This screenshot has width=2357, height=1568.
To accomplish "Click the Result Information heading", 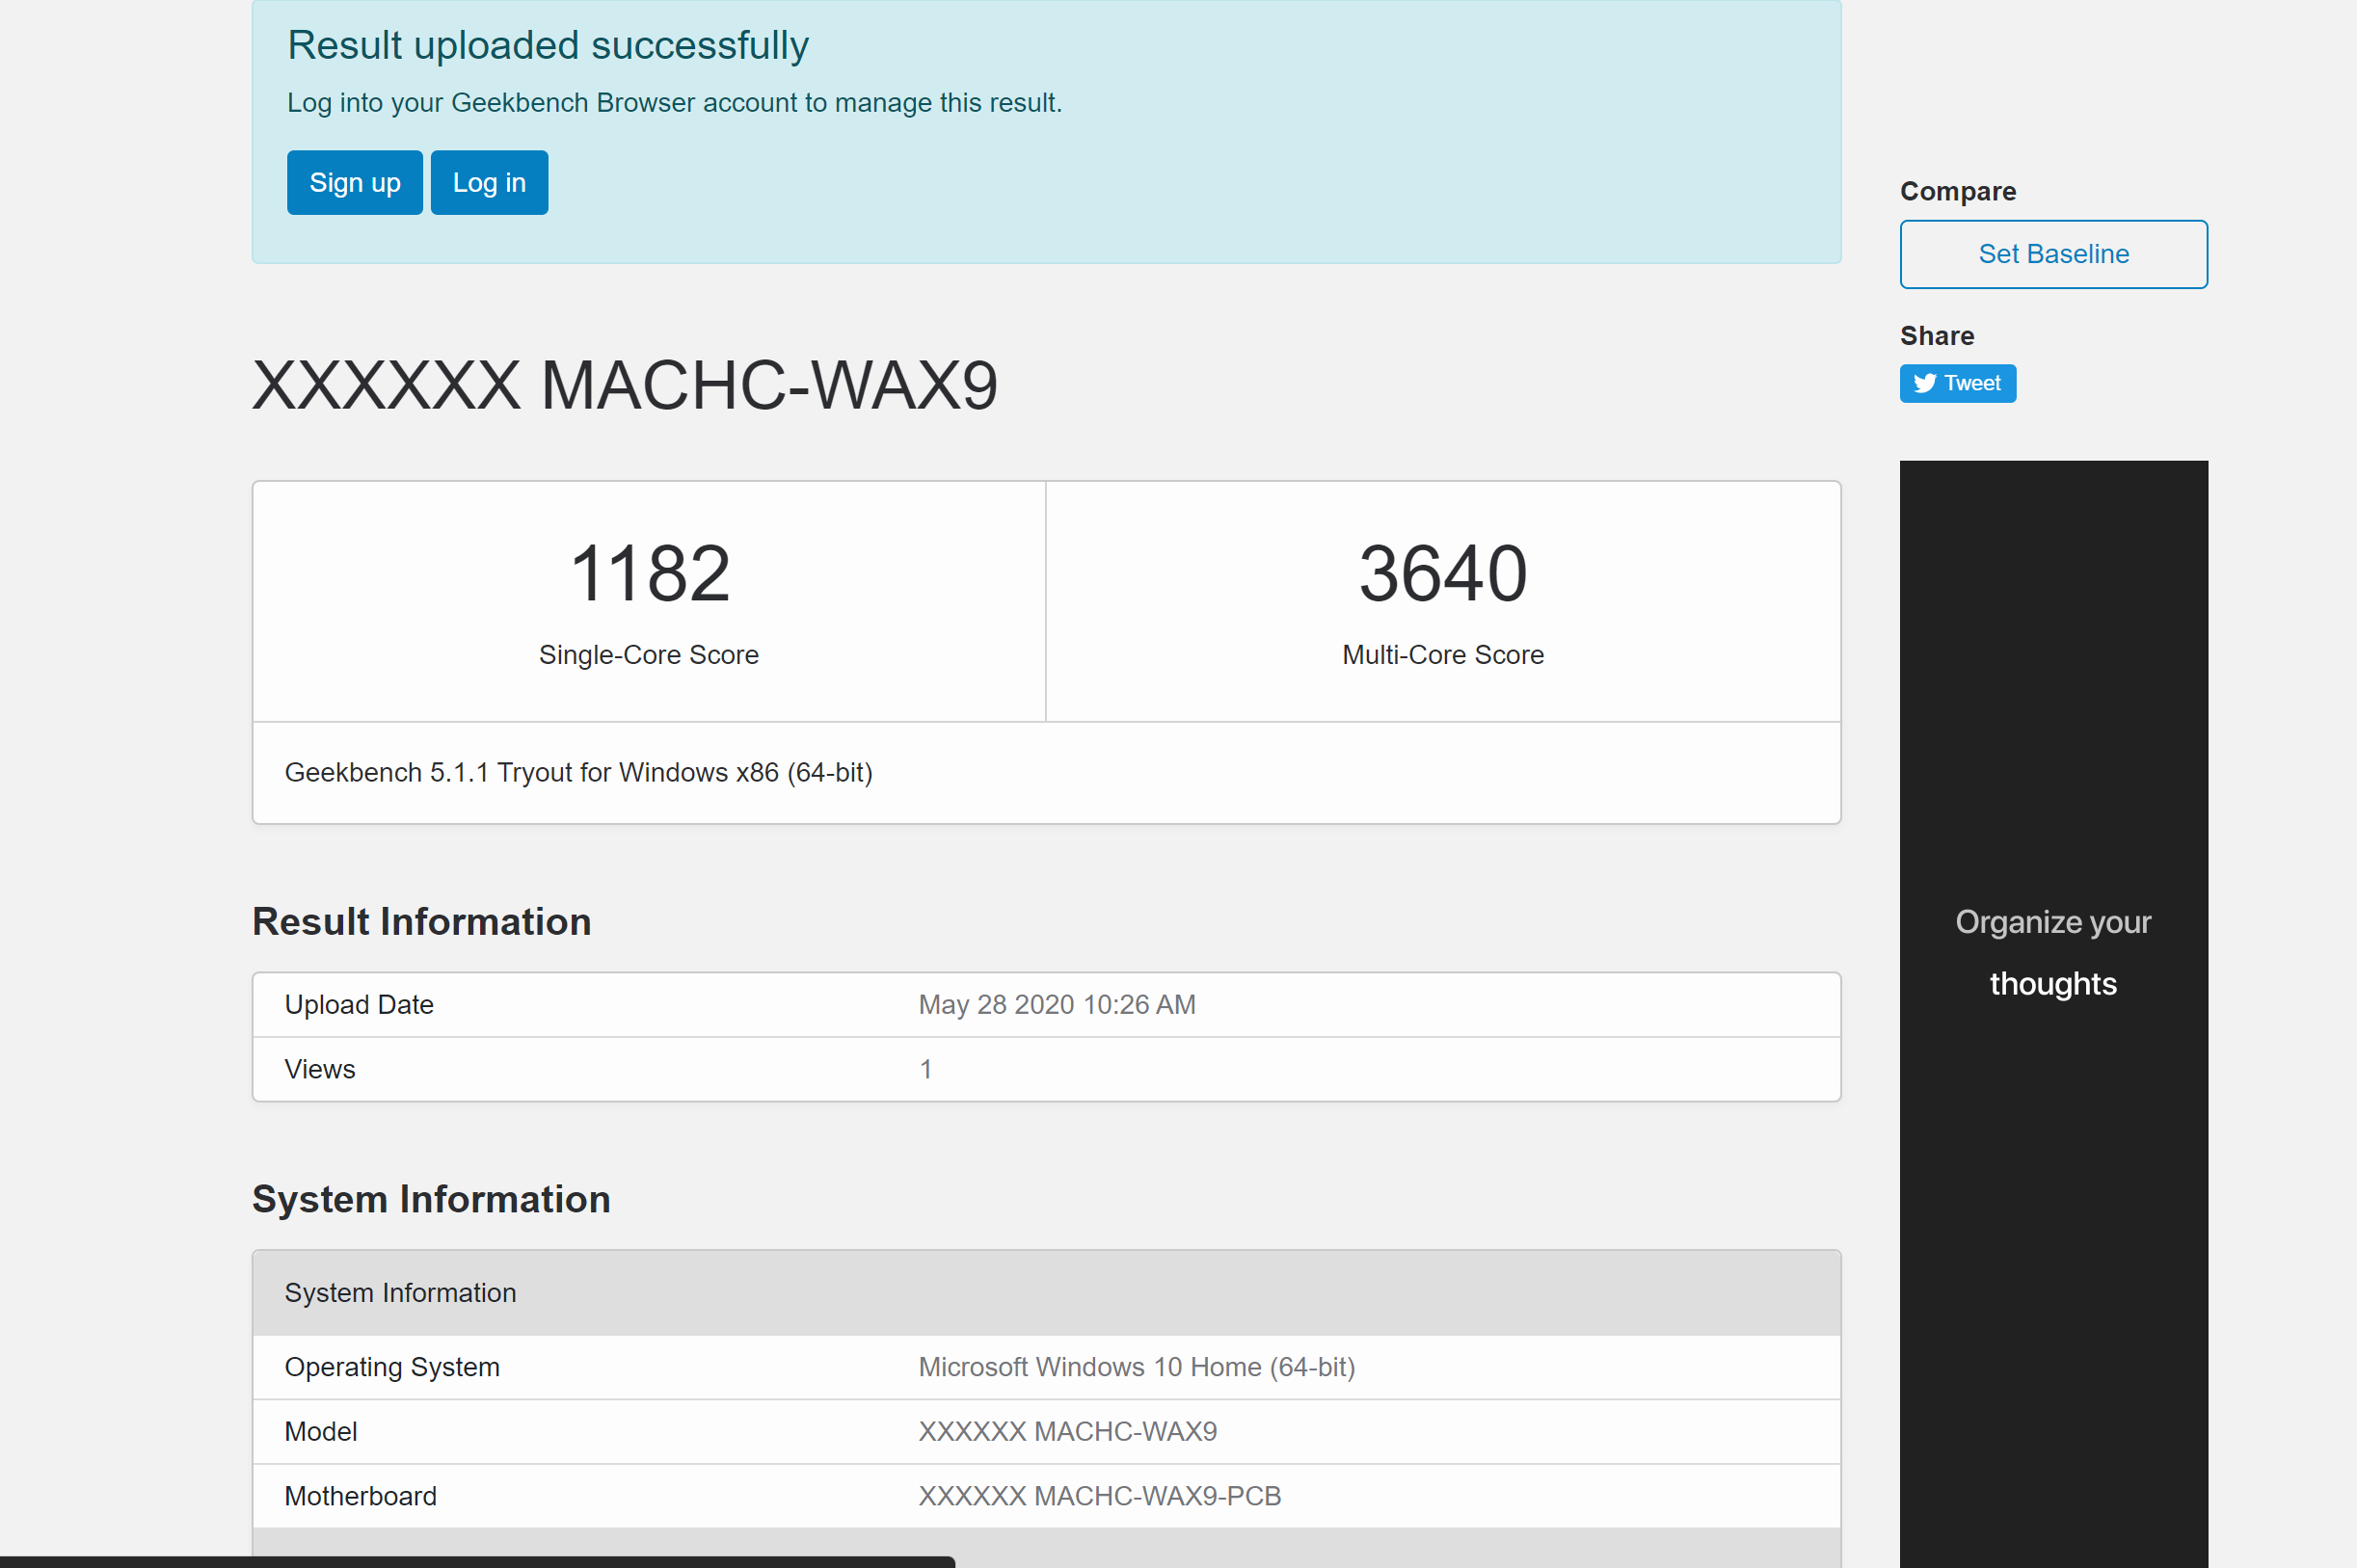I will [x=421, y=921].
